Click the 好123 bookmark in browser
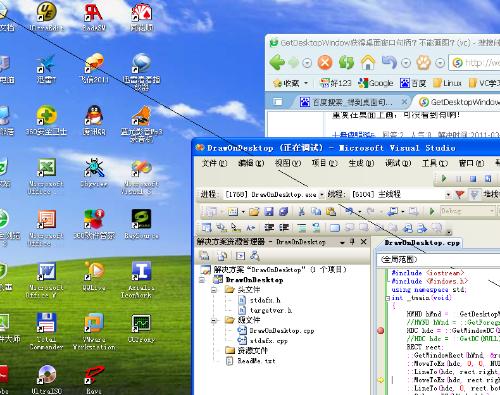The height and width of the screenshot is (395, 500). (x=335, y=83)
